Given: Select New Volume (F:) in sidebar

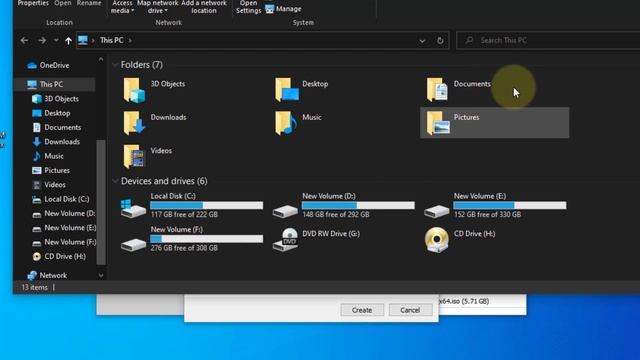Looking at the screenshot, I should [64, 242].
